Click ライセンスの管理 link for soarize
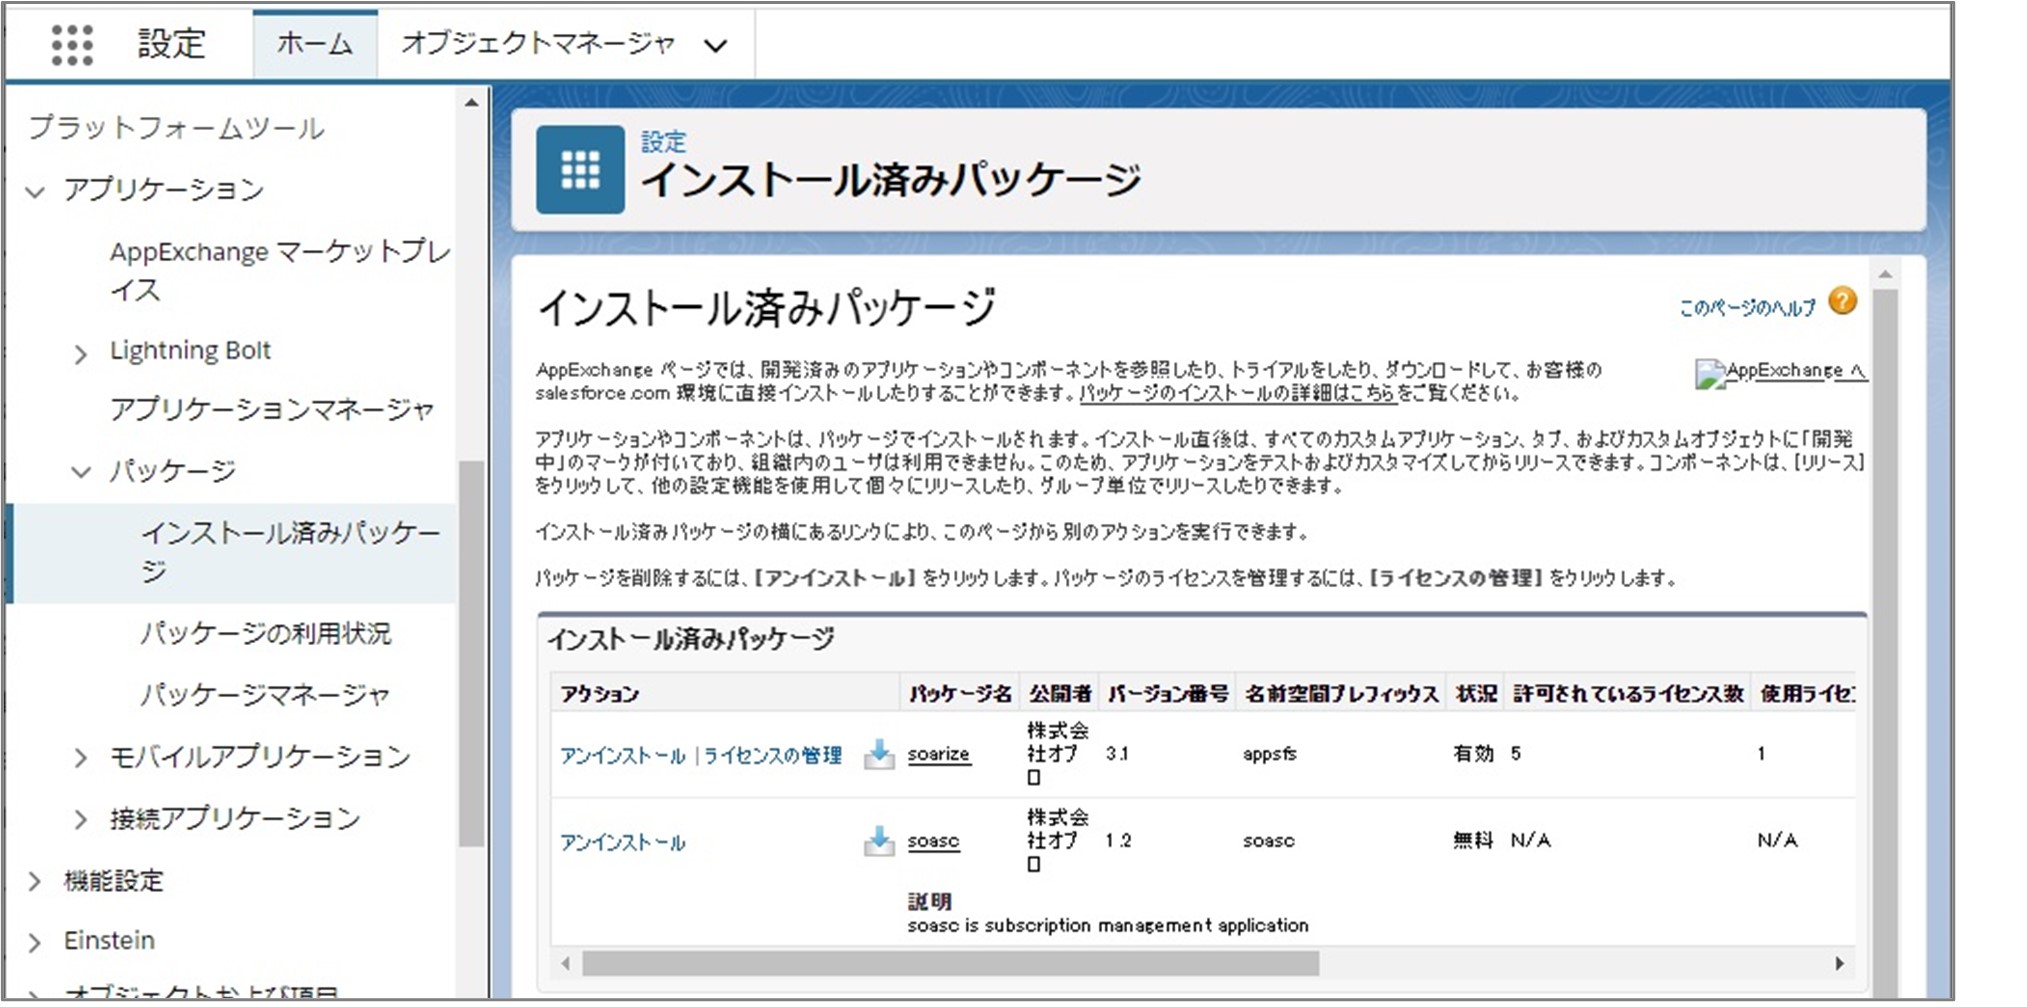Image resolution: width=2027 pixels, height=1007 pixels. [772, 755]
